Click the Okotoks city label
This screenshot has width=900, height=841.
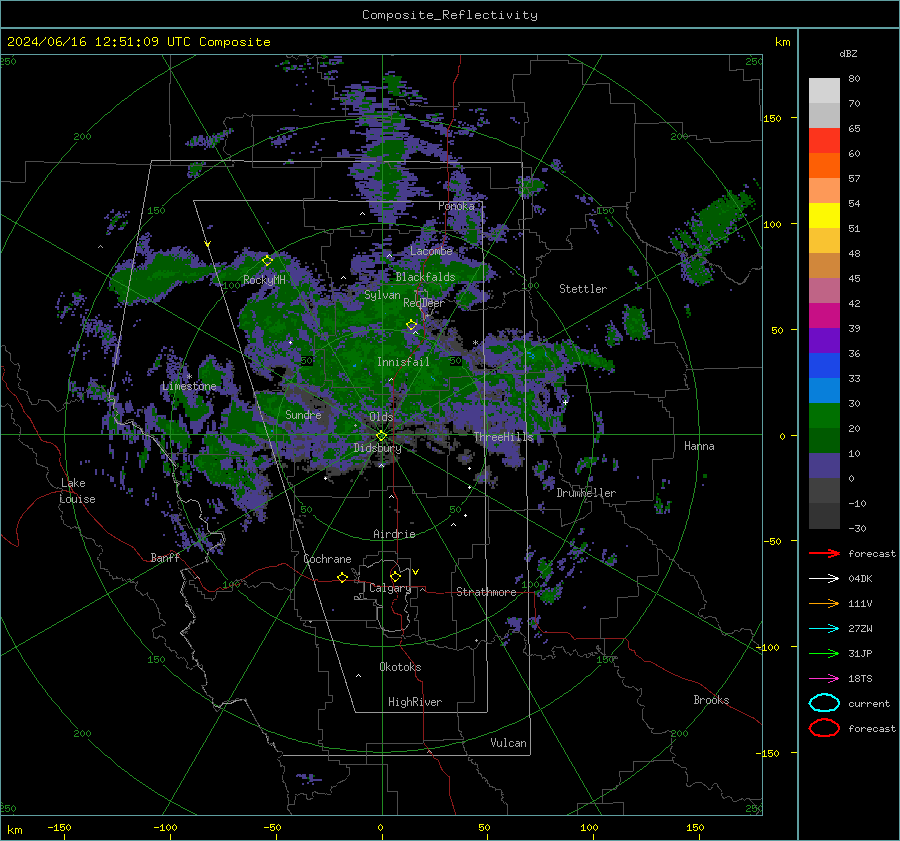[400, 667]
